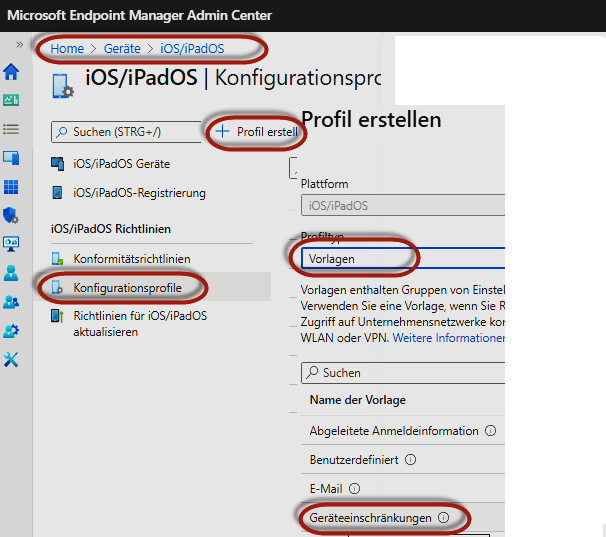Open All services list icon
This screenshot has height=537, width=606.
pyautogui.click(x=12, y=129)
